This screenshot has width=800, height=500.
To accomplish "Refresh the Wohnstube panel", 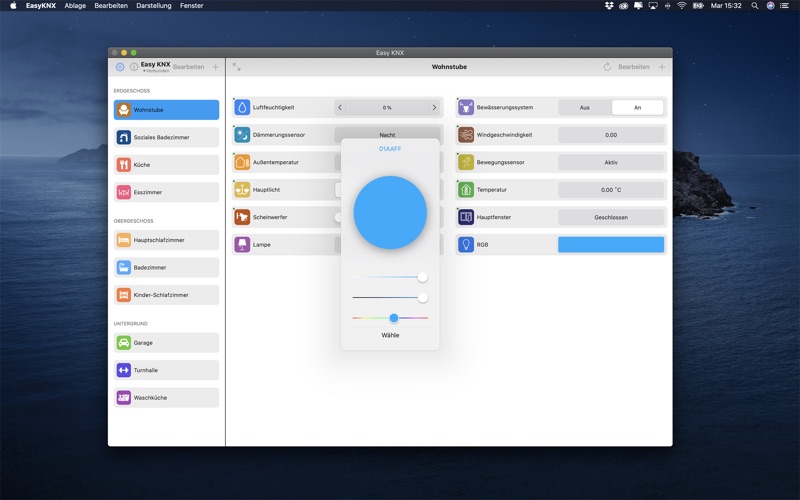I will [607, 67].
